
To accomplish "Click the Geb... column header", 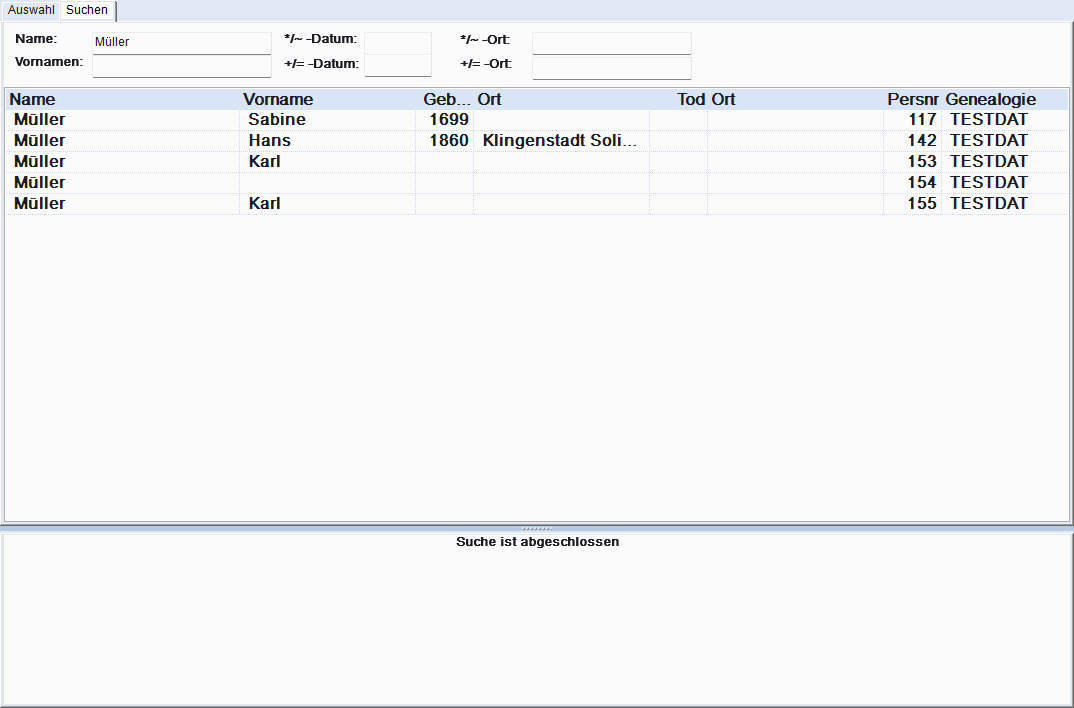I will [x=447, y=99].
